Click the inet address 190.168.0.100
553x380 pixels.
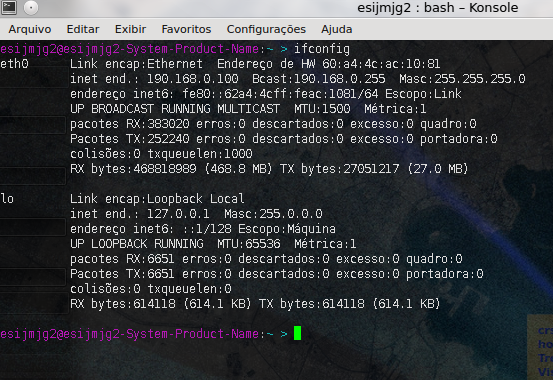[193, 79]
